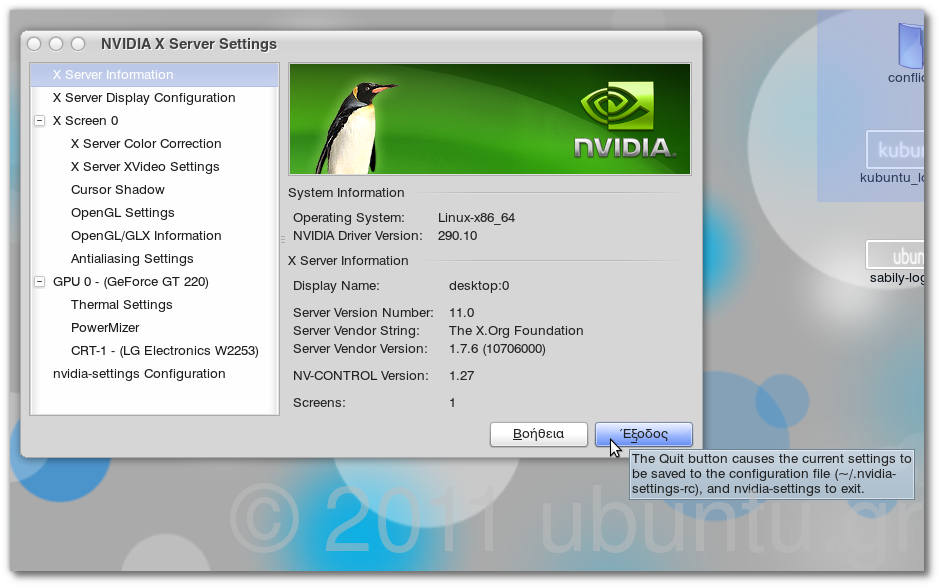Open OpenGL Settings page
This screenshot has width=941, height=588.
[122, 213]
